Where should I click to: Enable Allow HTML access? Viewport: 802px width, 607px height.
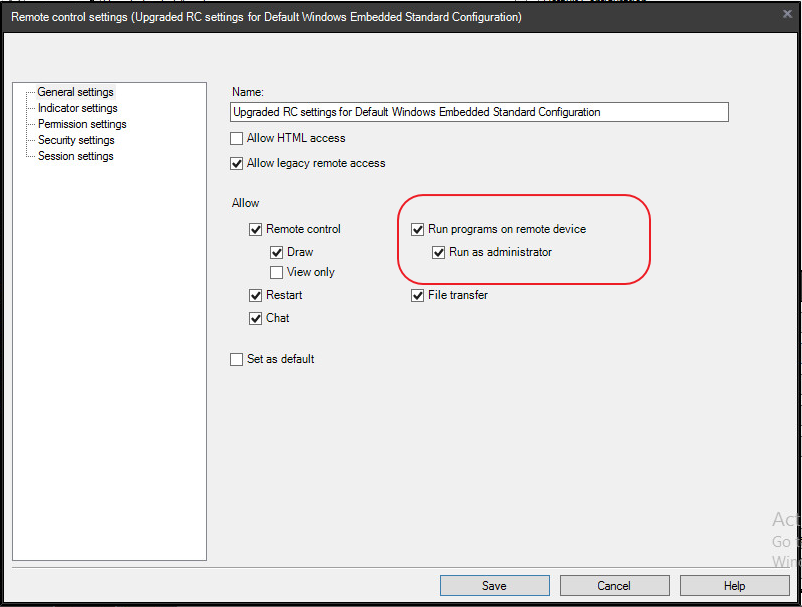pos(236,139)
